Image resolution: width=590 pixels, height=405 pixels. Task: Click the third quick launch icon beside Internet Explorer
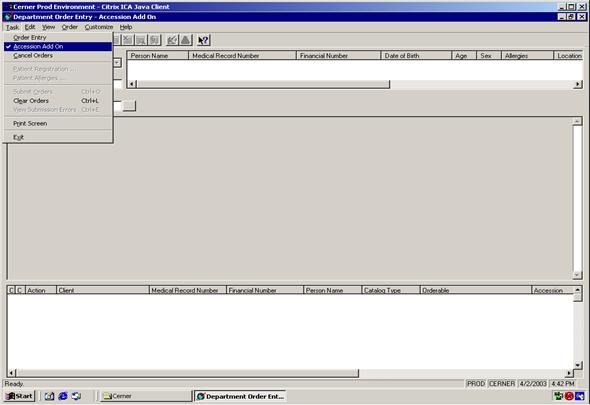(x=76, y=396)
